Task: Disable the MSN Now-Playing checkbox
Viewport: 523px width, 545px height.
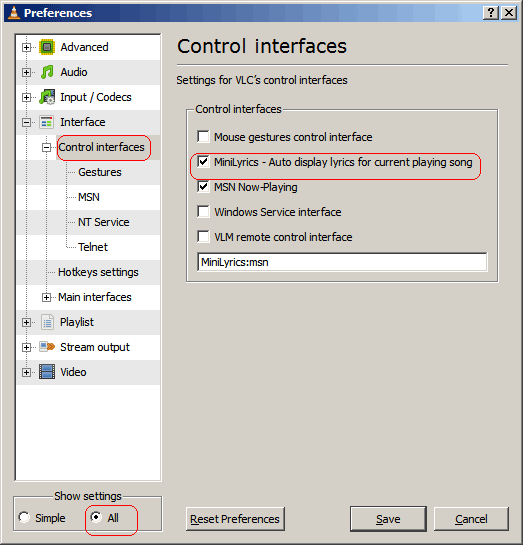Action: pyautogui.click(x=203, y=187)
